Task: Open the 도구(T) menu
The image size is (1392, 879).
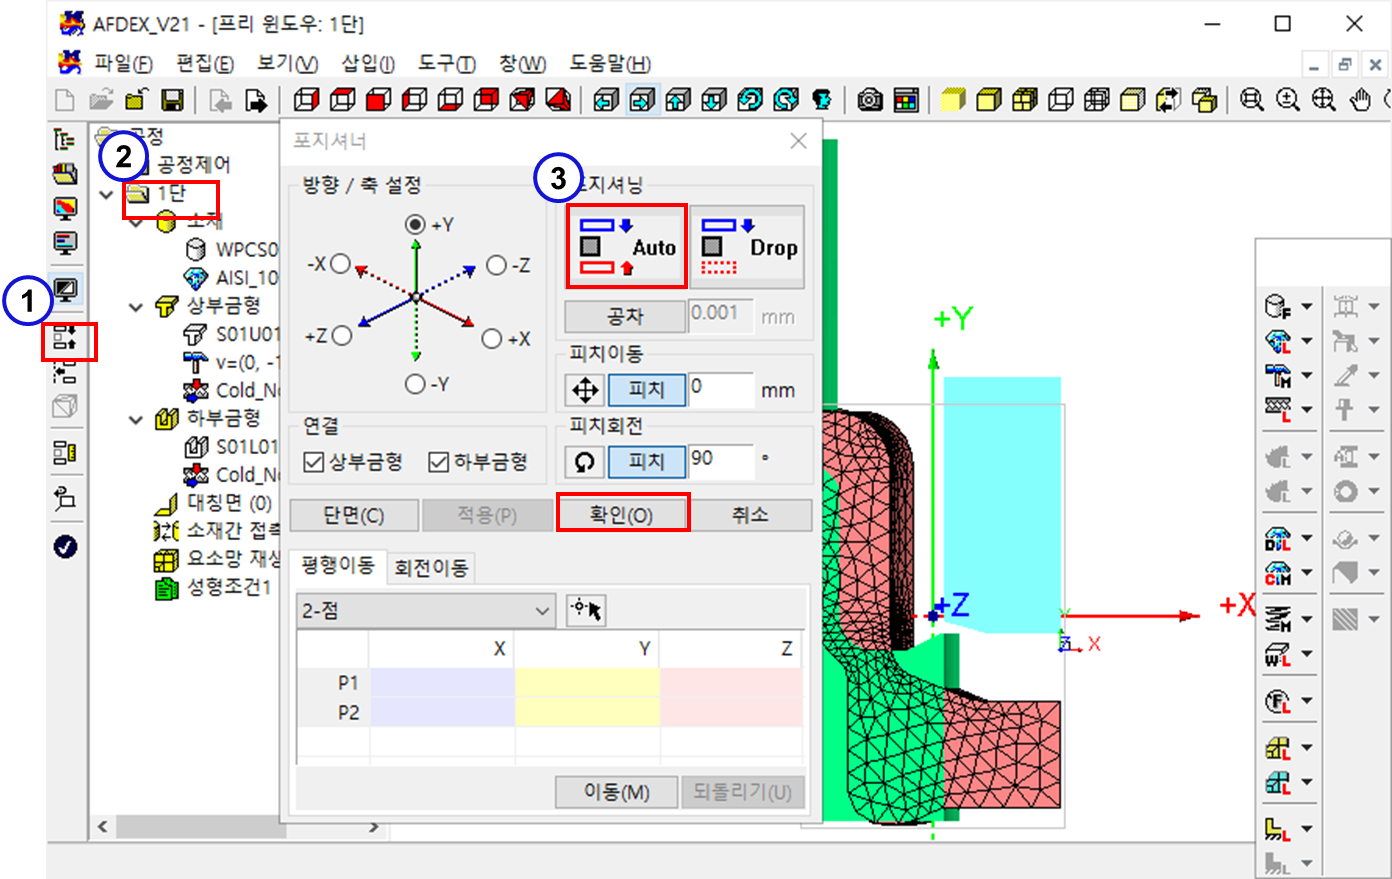Action: click(446, 64)
